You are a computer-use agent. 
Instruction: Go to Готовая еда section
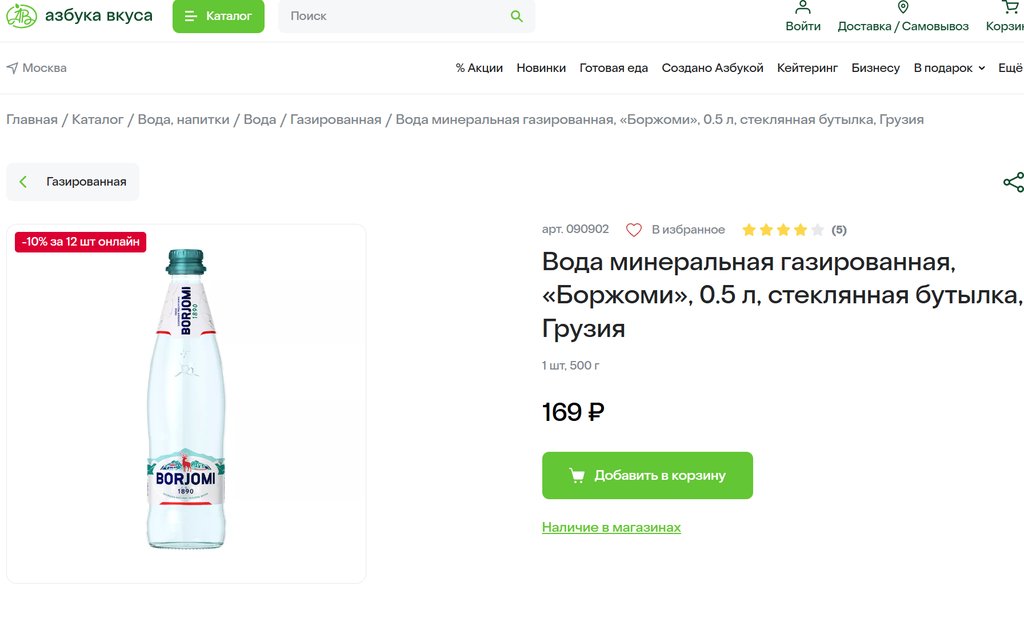pyautogui.click(x=613, y=68)
